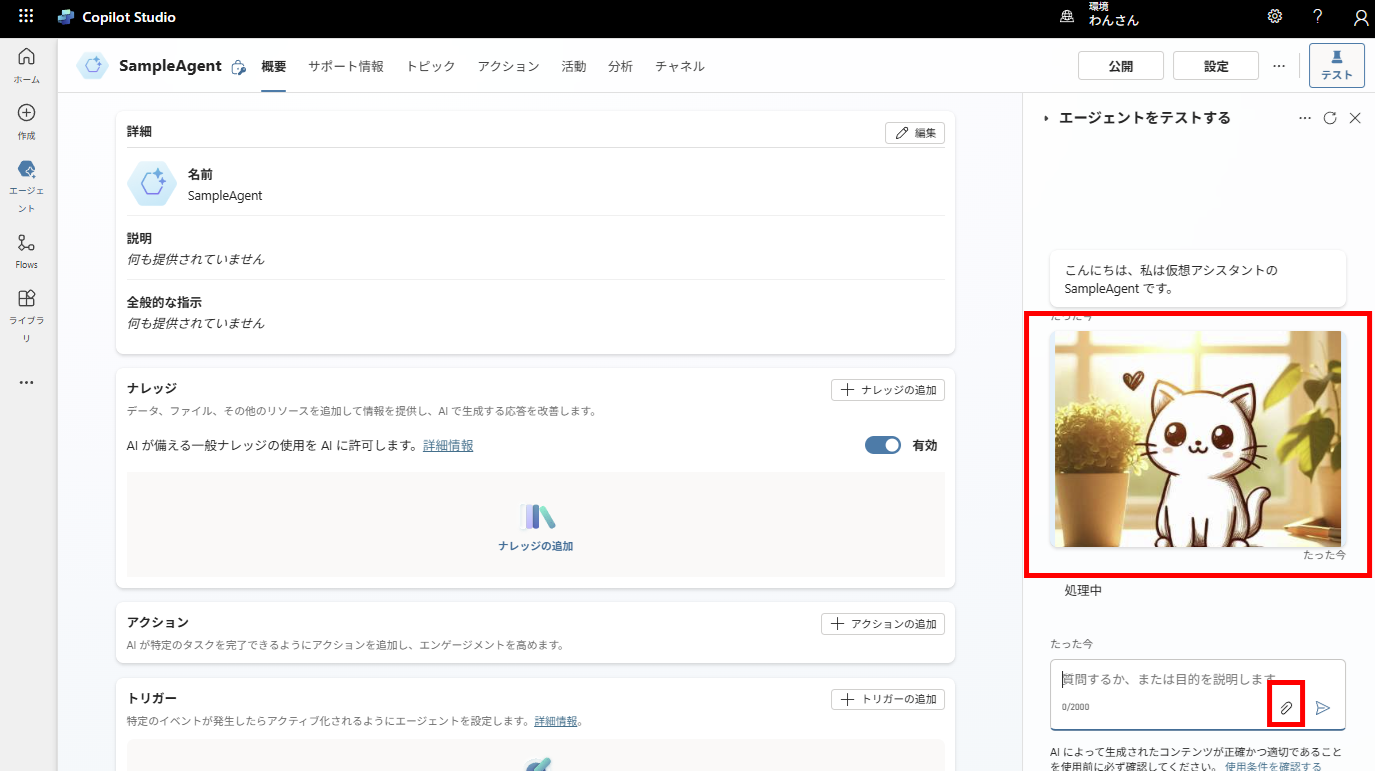Open the ホーム page from the sidebar

tap(26, 62)
